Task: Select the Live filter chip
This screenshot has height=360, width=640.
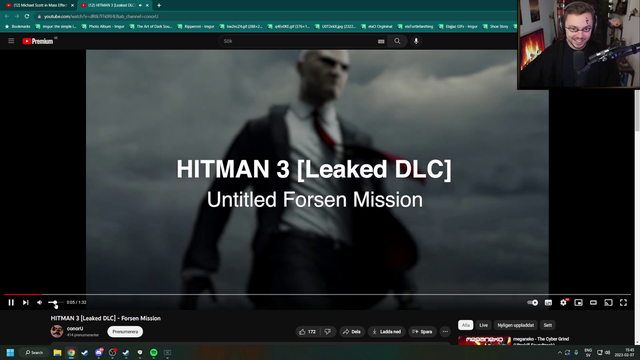Action: tap(483, 325)
